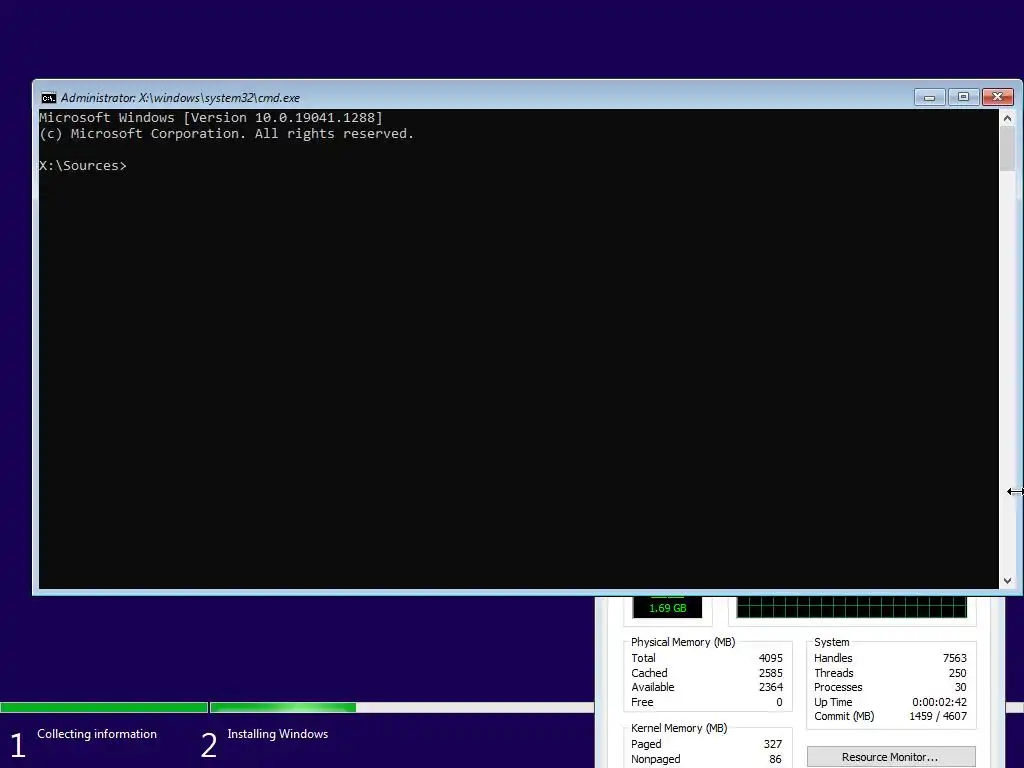Click the Available memory value 2364
1024x768 pixels.
point(771,688)
